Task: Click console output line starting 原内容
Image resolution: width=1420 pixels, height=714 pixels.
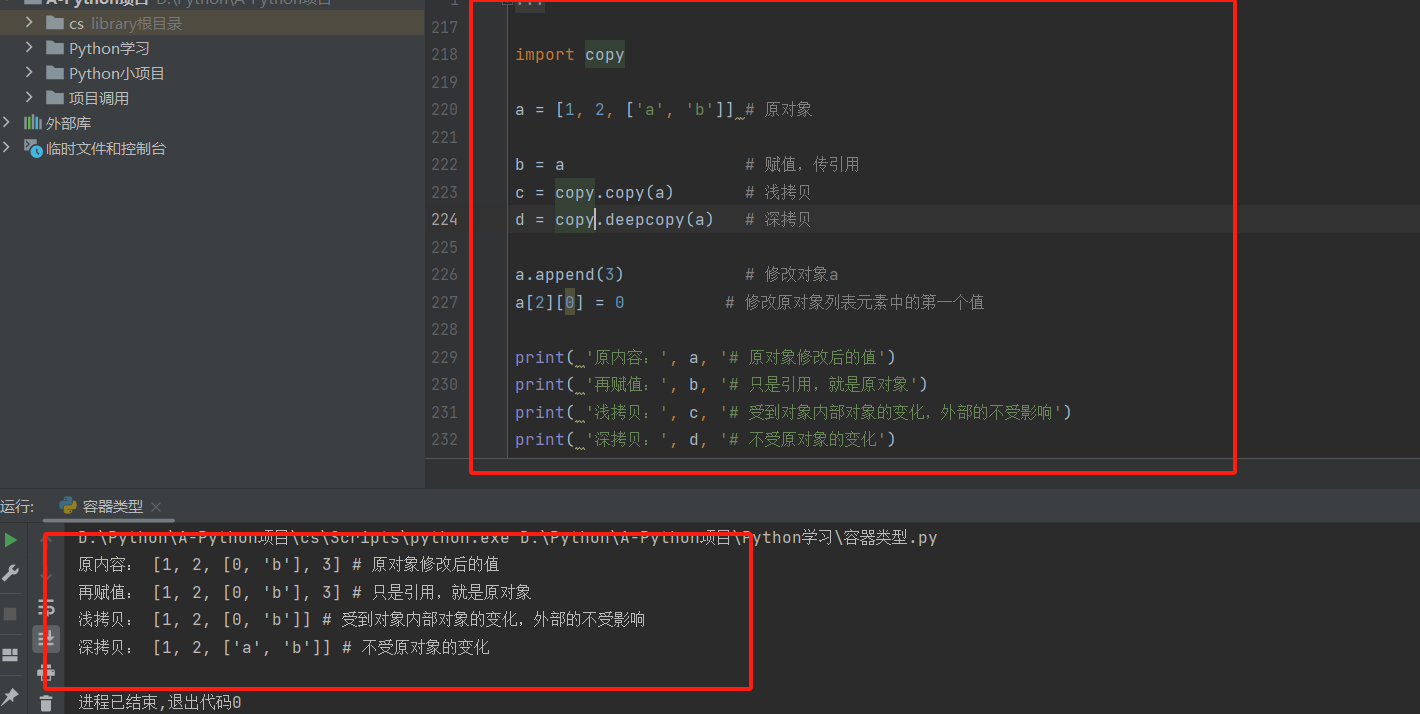Action: (289, 564)
